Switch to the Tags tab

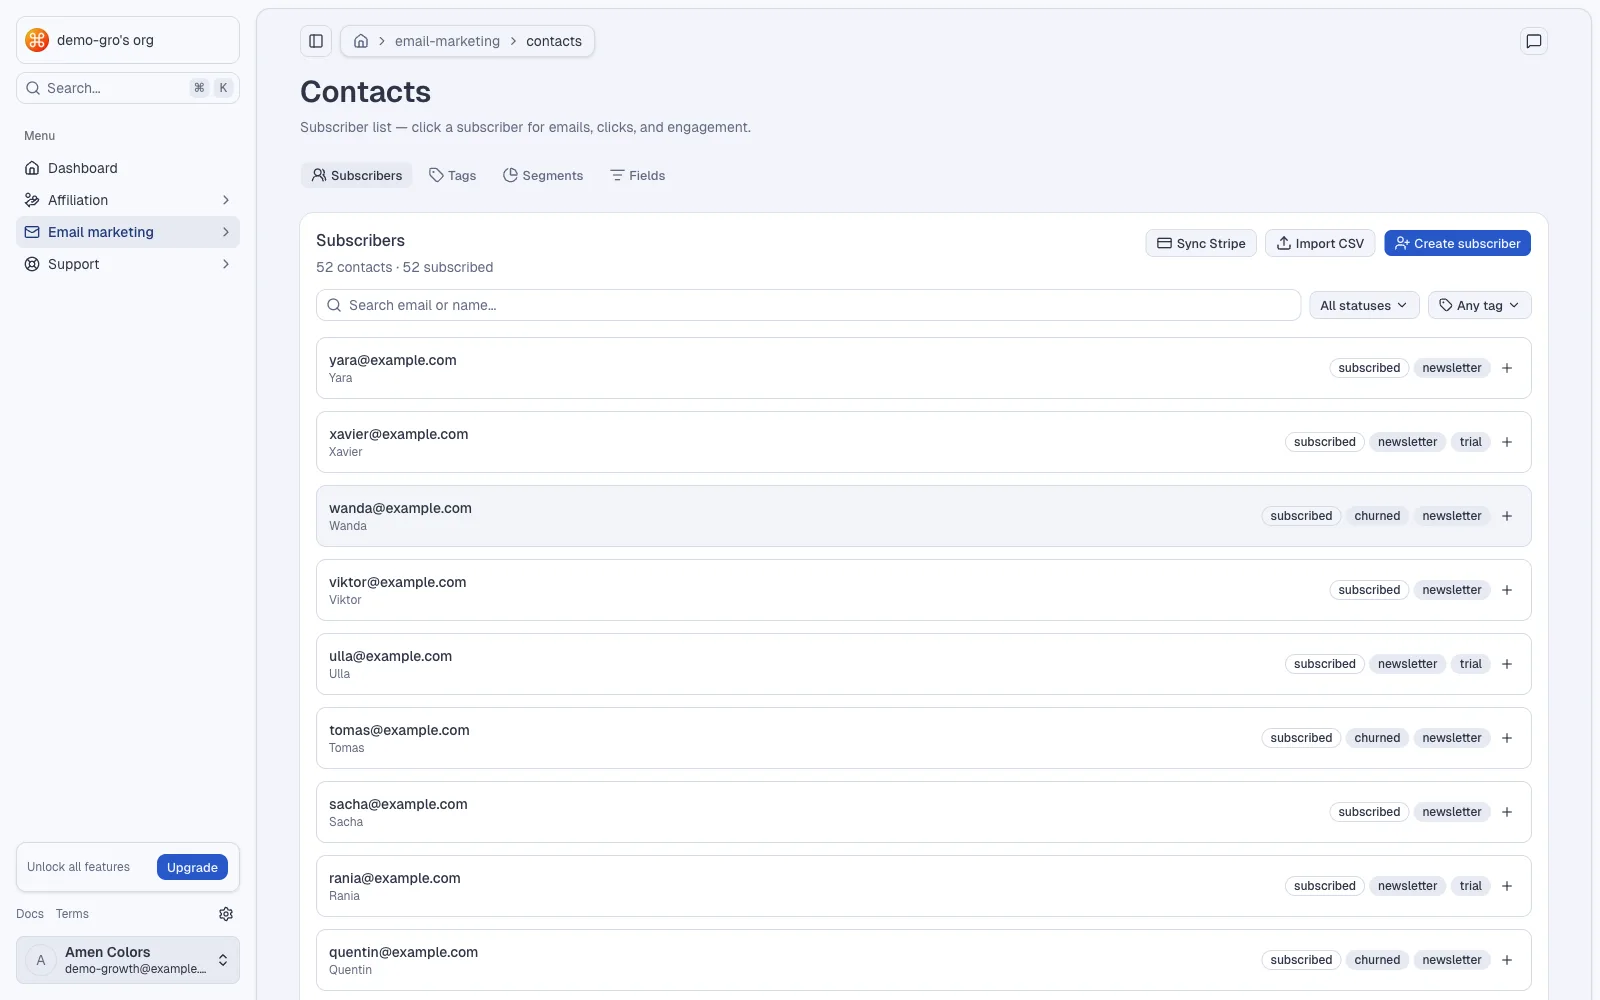tap(452, 175)
